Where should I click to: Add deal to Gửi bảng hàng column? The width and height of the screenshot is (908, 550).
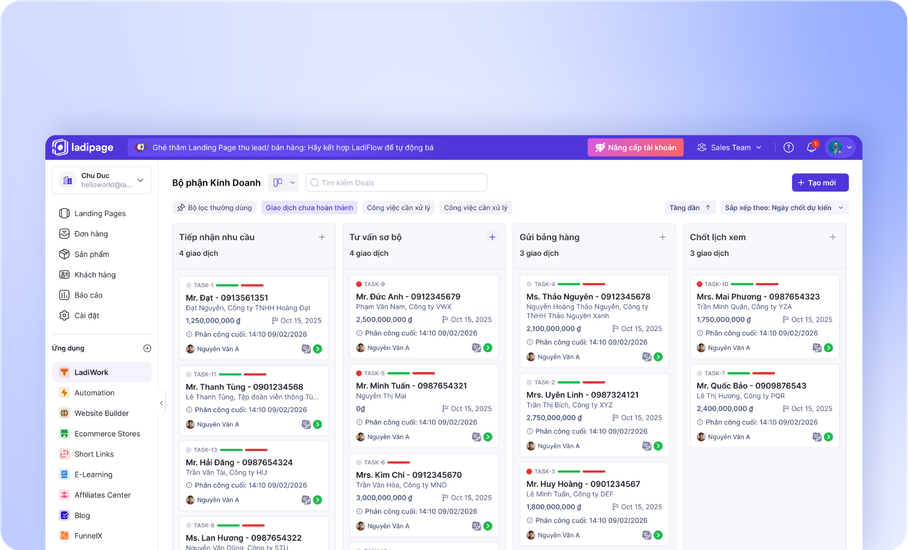pyautogui.click(x=662, y=237)
